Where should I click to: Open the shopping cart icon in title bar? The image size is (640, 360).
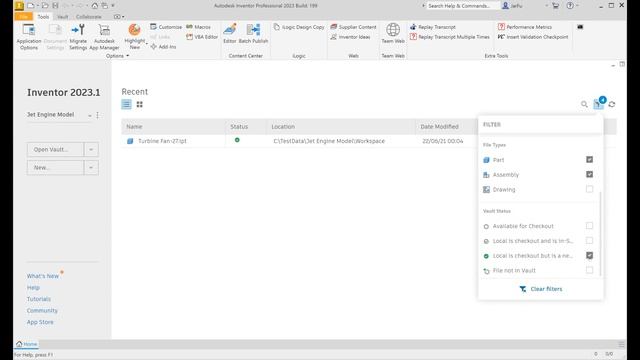coord(555,6)
